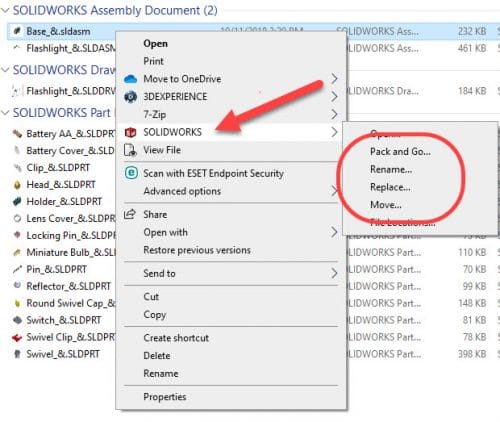The image size is (500, 422).
Task: Click the Swivel_&.SLDPRT part icon
Action: pos(17,354)
